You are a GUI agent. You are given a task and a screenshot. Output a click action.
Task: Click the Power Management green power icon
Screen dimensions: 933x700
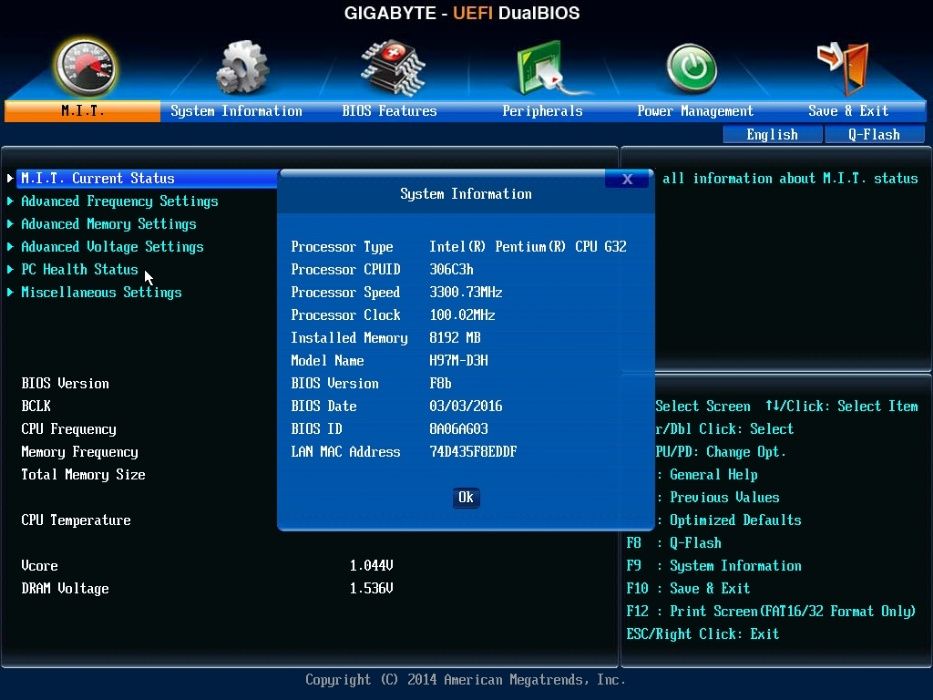pyautogui.click(x=691, y=67)
